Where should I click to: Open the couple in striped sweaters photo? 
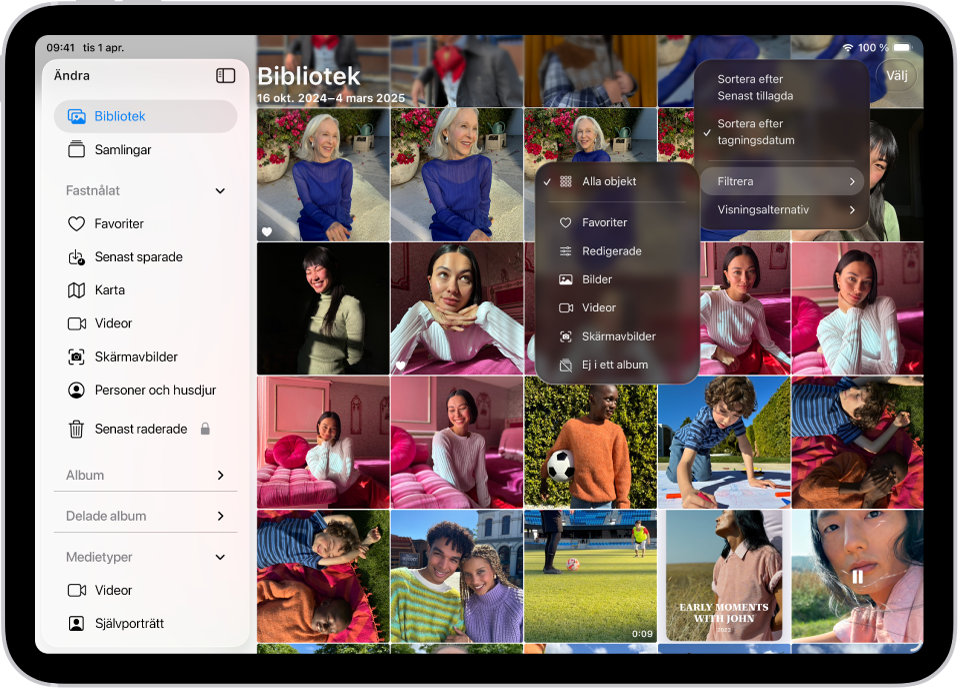[x=457, y=576]
